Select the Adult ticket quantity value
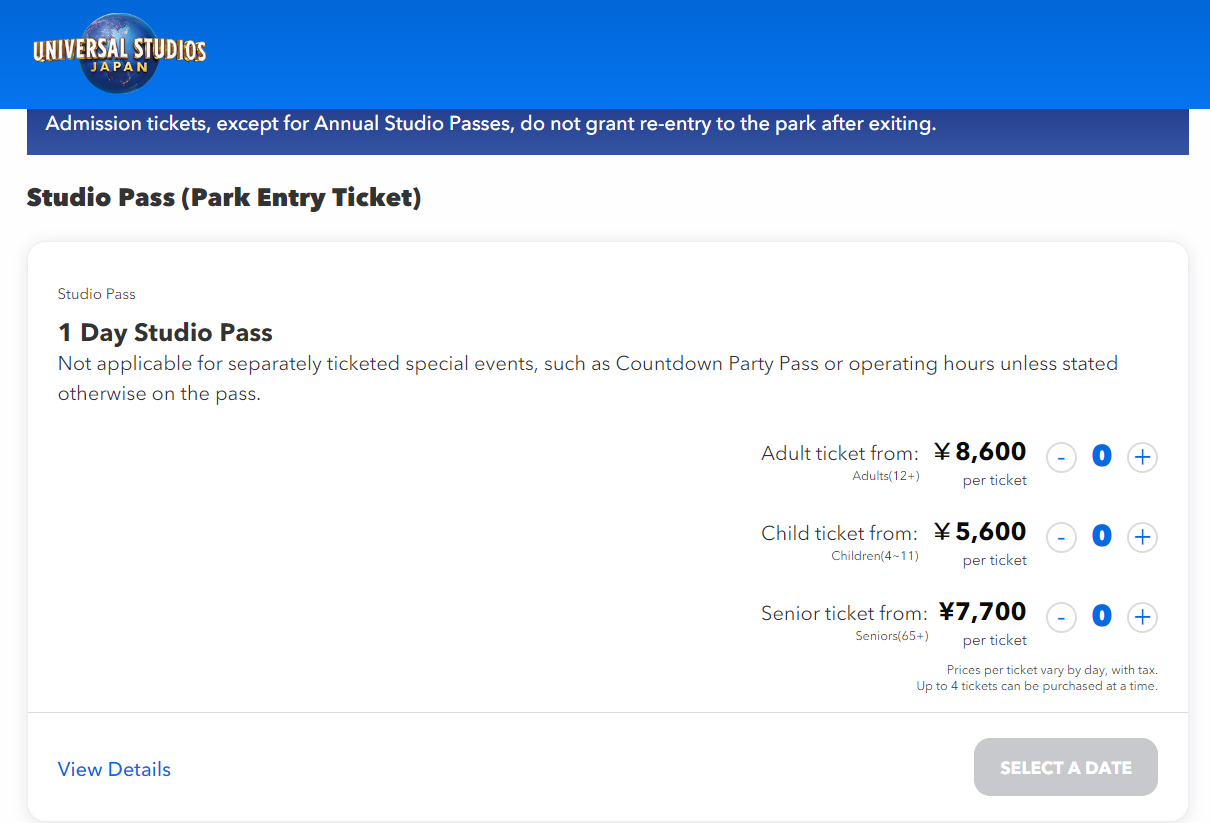The width and height of the screenshot is (1210, 823). (x=1101, y=458)
